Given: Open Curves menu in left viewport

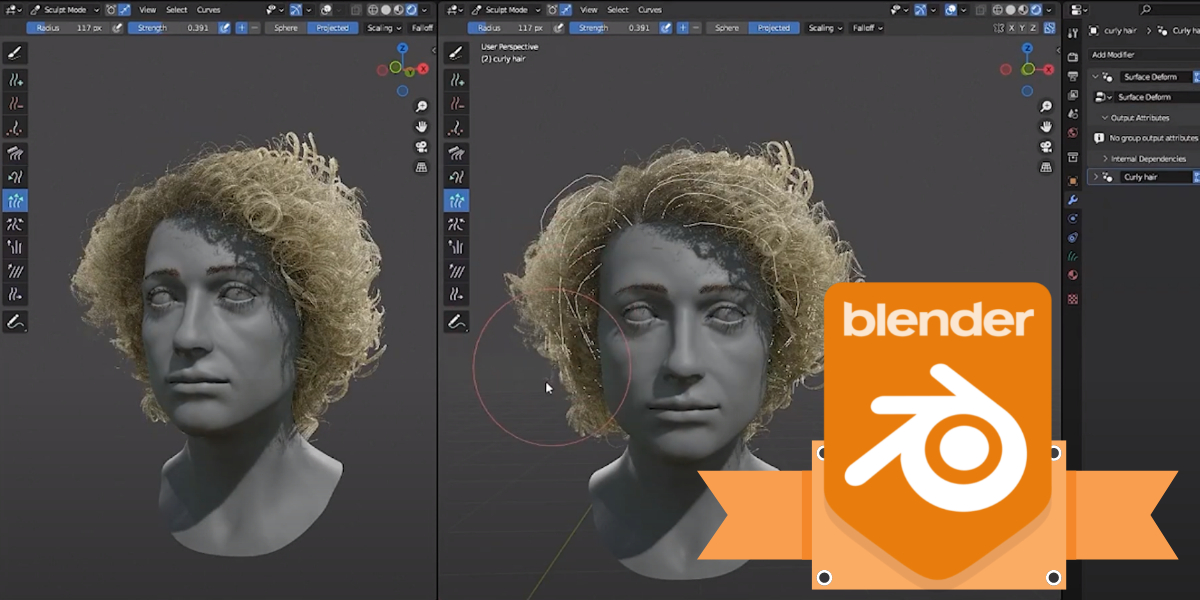Looking at the screenshot, I should click(x=208, y=10).
